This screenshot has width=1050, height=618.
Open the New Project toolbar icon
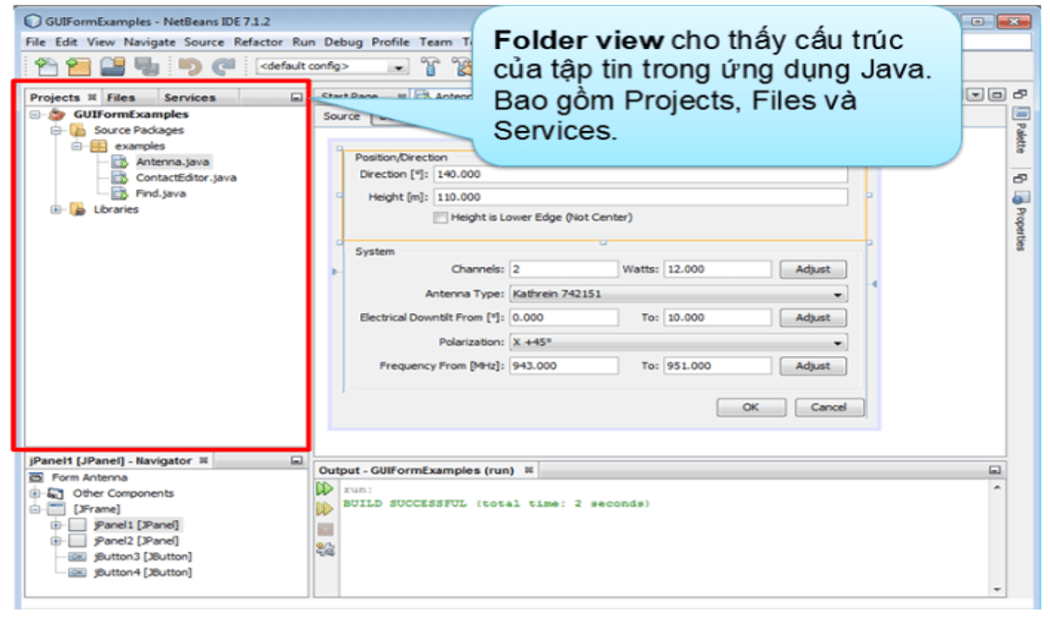tap(79, 66)
